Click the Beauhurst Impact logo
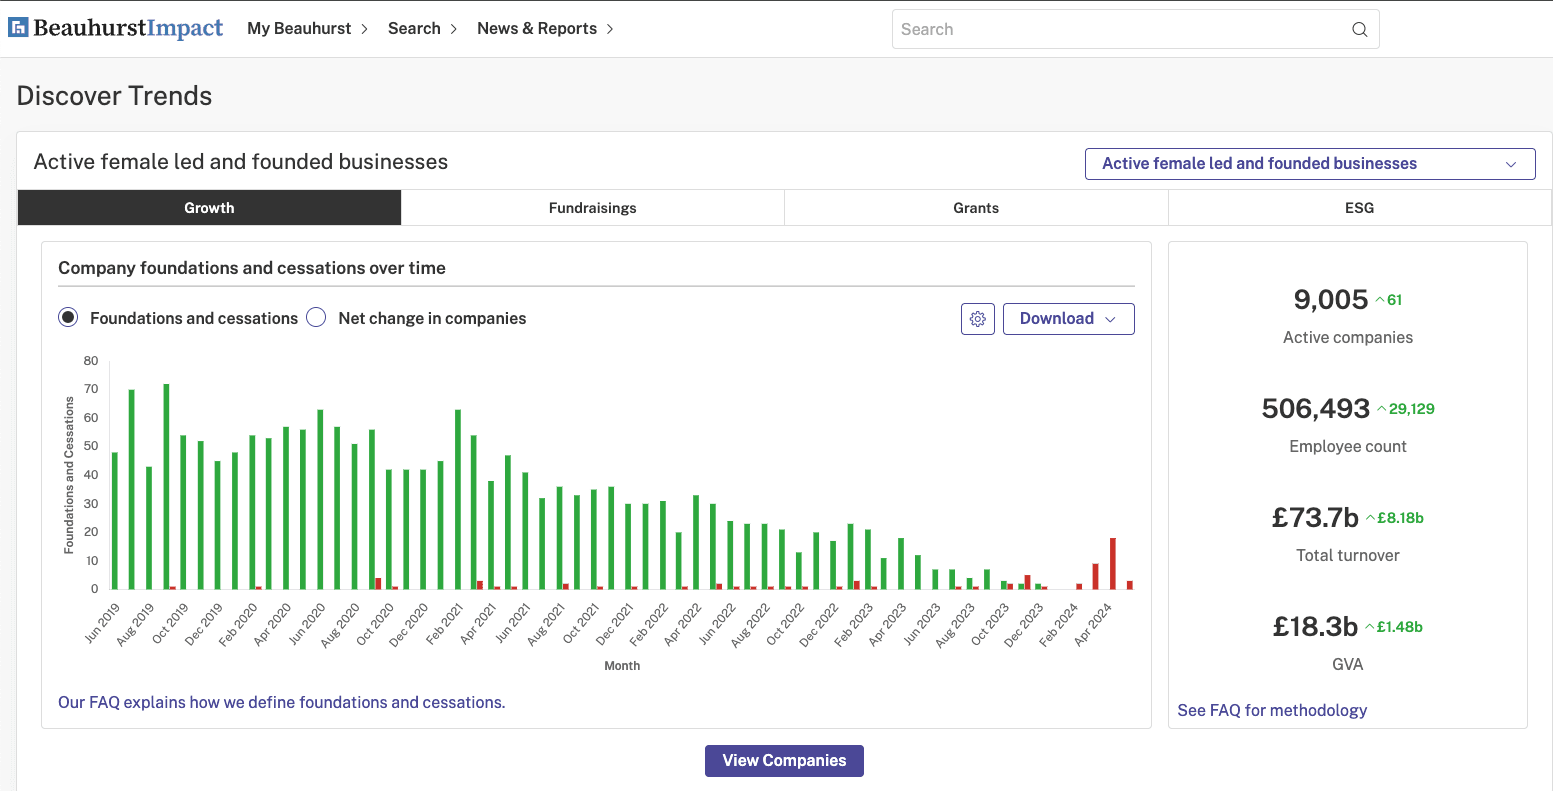This screenshot has height=791, width=1553. click(116, 28)
